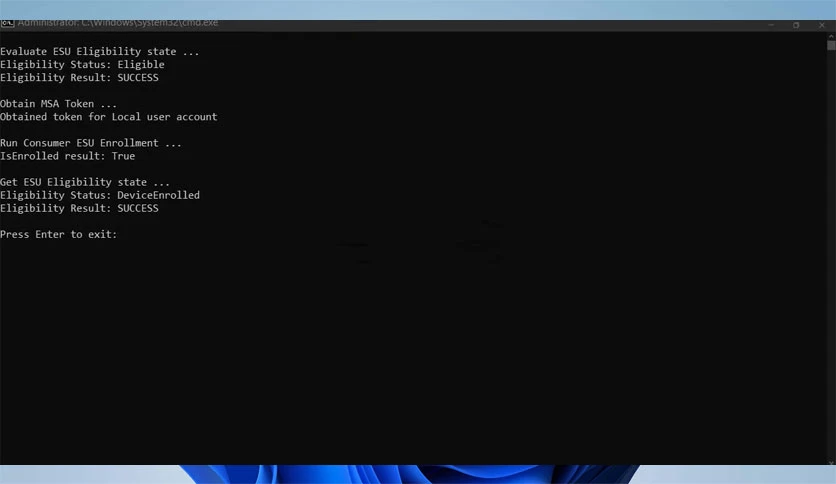Close the Administrator cmd.exe window
836x484 pixels.
(x=822, y=25)
